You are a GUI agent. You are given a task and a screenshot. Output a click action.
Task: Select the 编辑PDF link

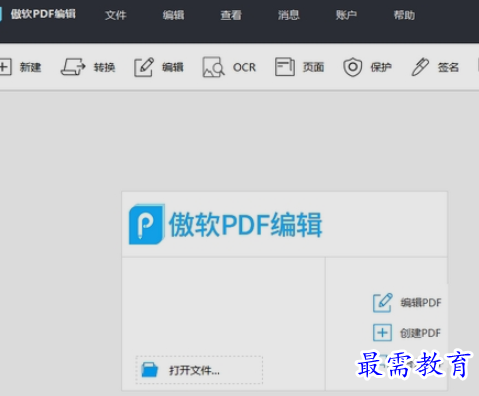point(421,303)
